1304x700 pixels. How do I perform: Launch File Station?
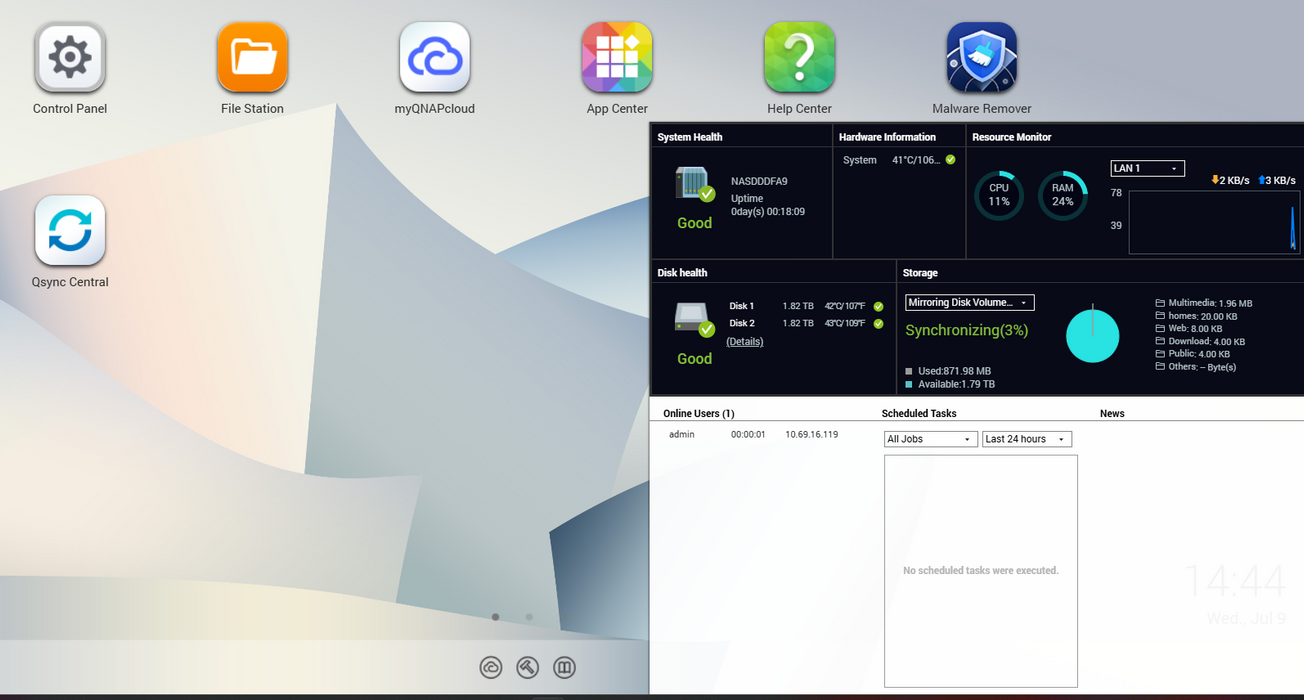point(252,57)
